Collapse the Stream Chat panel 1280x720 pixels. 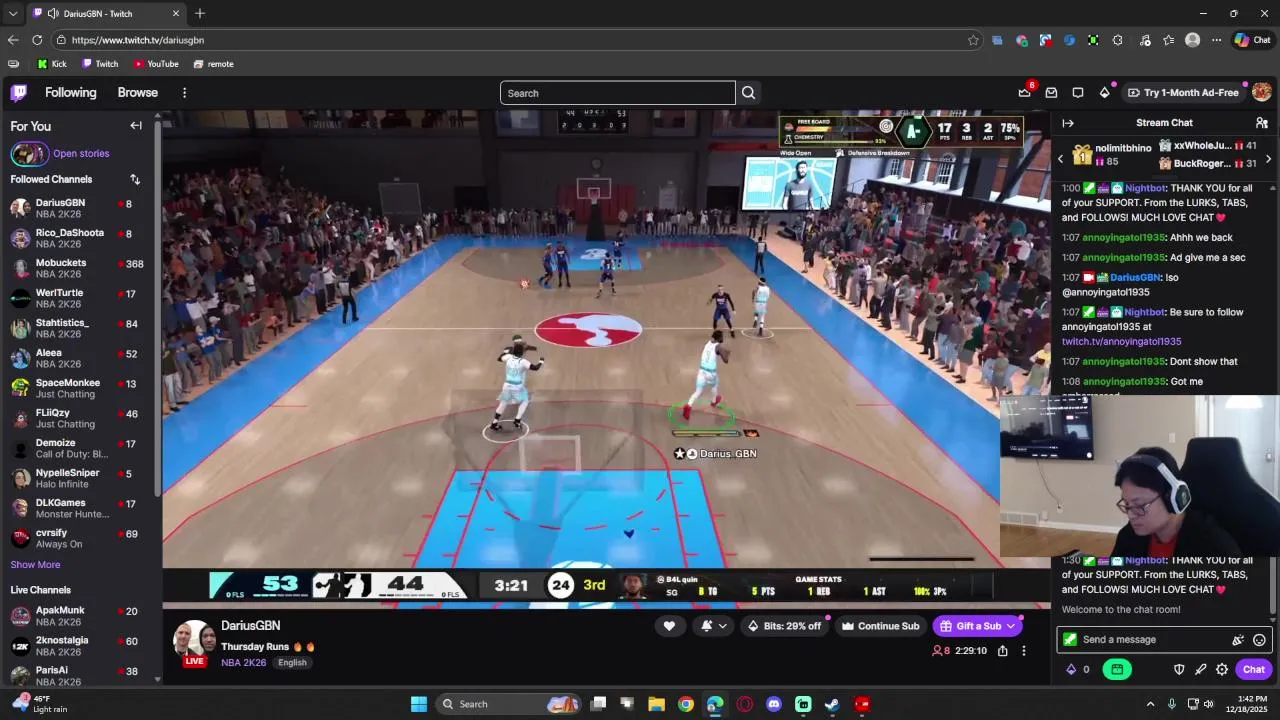click(x=1068, y=123)
